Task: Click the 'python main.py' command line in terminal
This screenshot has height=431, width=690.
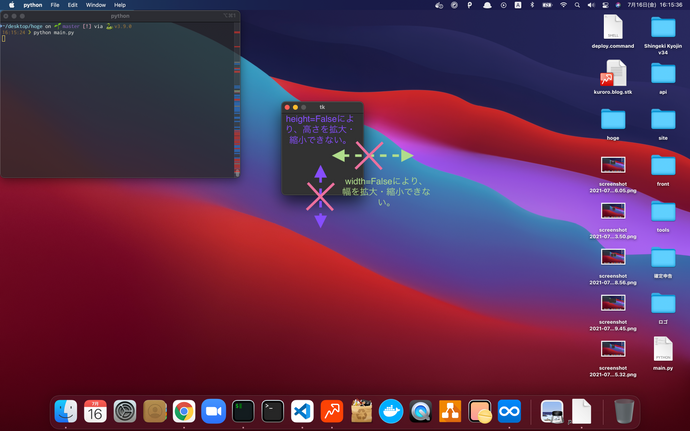Action: pyautogui.click(x=54, y=33)
